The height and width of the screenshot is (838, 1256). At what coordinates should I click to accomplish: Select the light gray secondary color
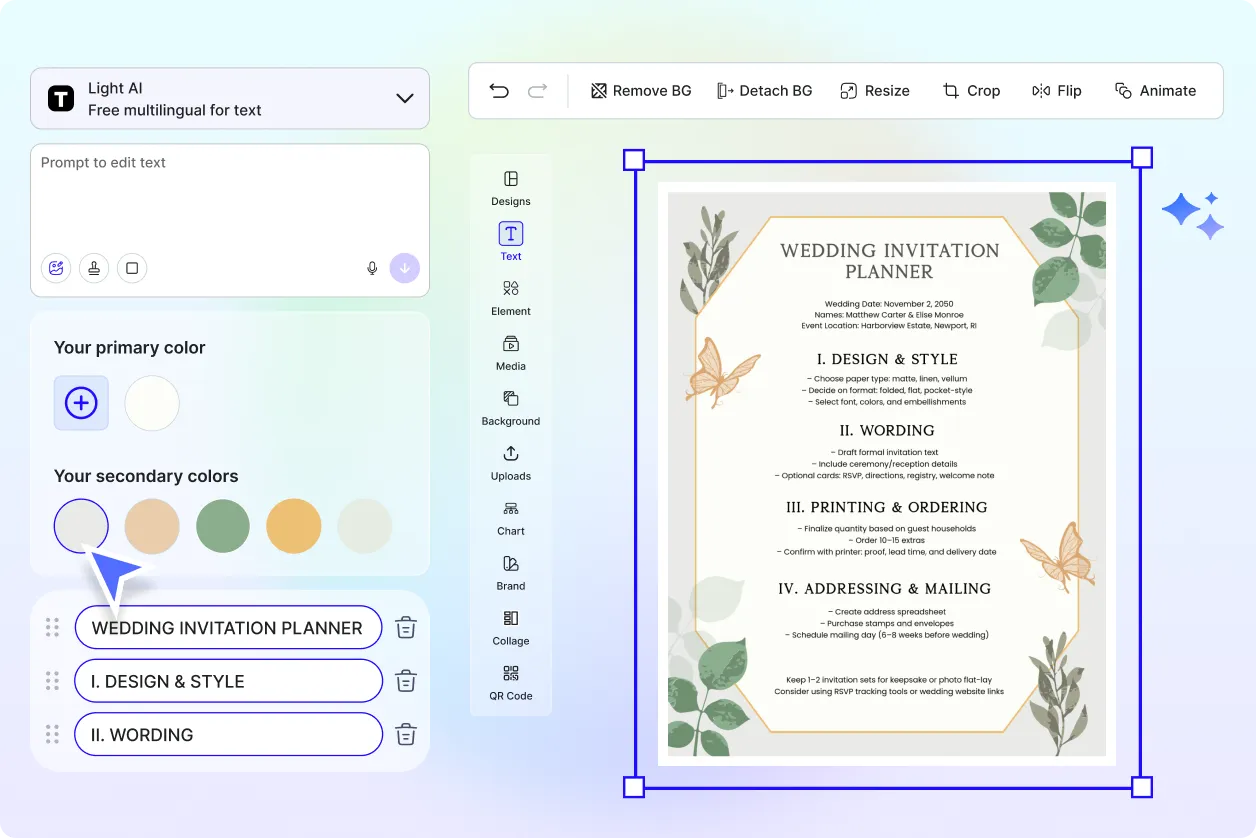coord(81,526)
